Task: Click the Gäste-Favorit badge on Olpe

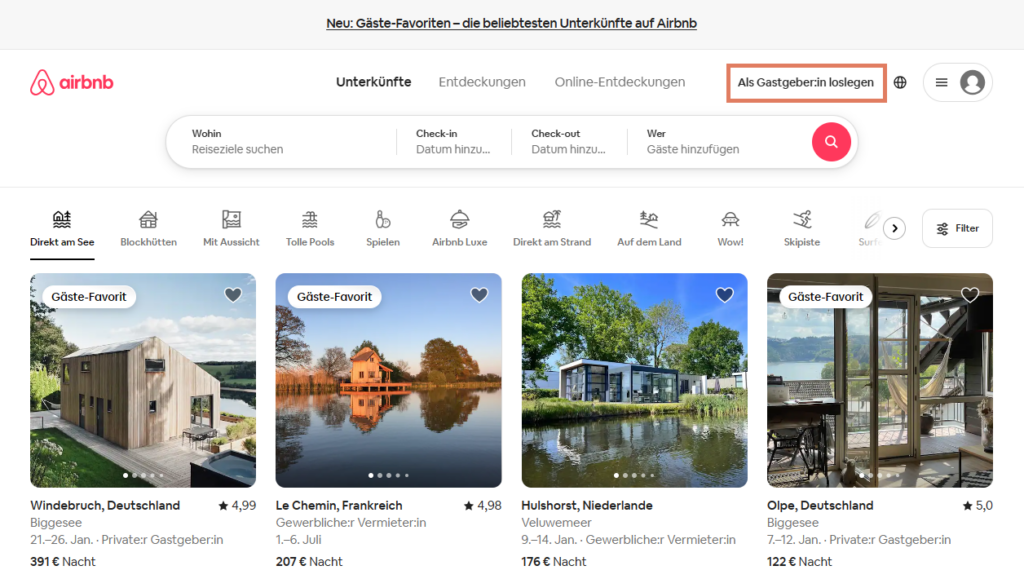Action: 825,296
